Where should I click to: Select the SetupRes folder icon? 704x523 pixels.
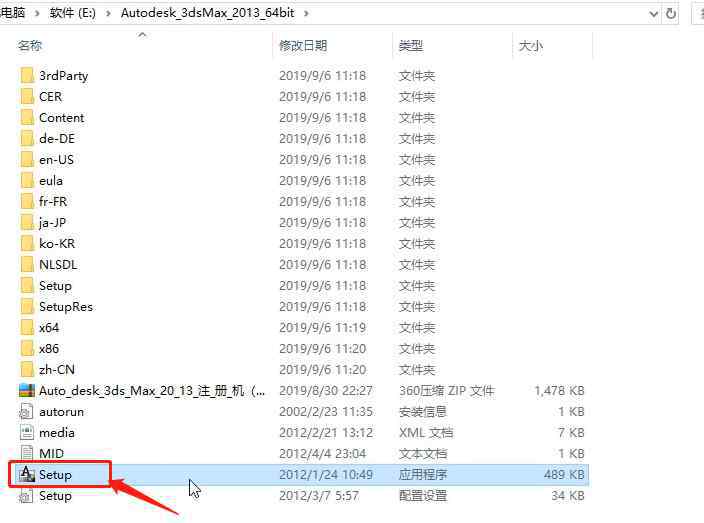tap(27, 307)
